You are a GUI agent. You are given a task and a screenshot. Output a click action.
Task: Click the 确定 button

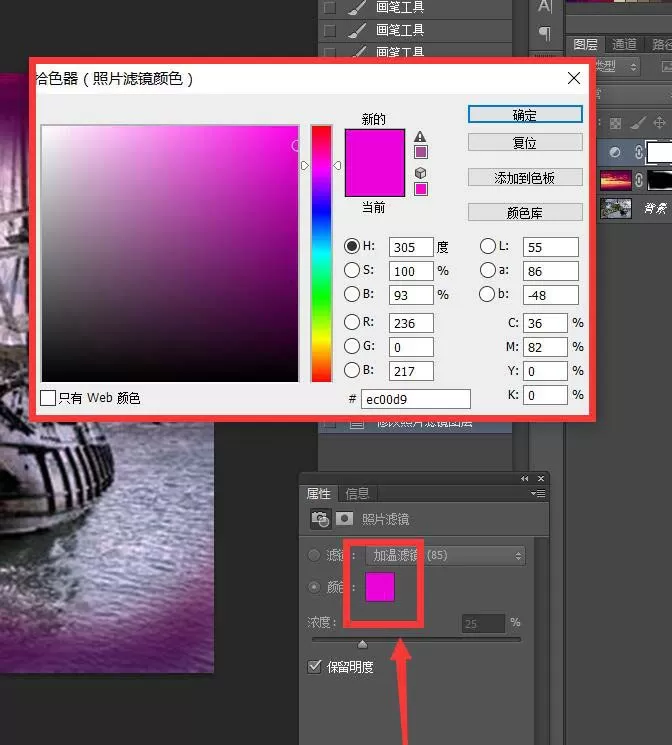(525, 115)
